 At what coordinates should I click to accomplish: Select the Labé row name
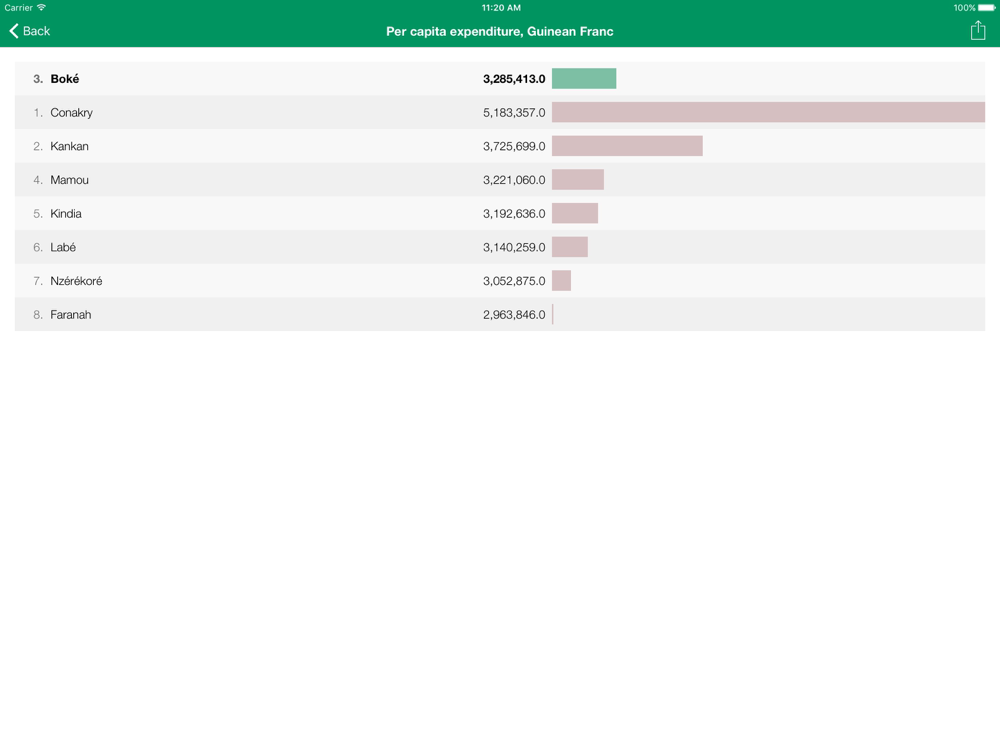coord(63,247)
